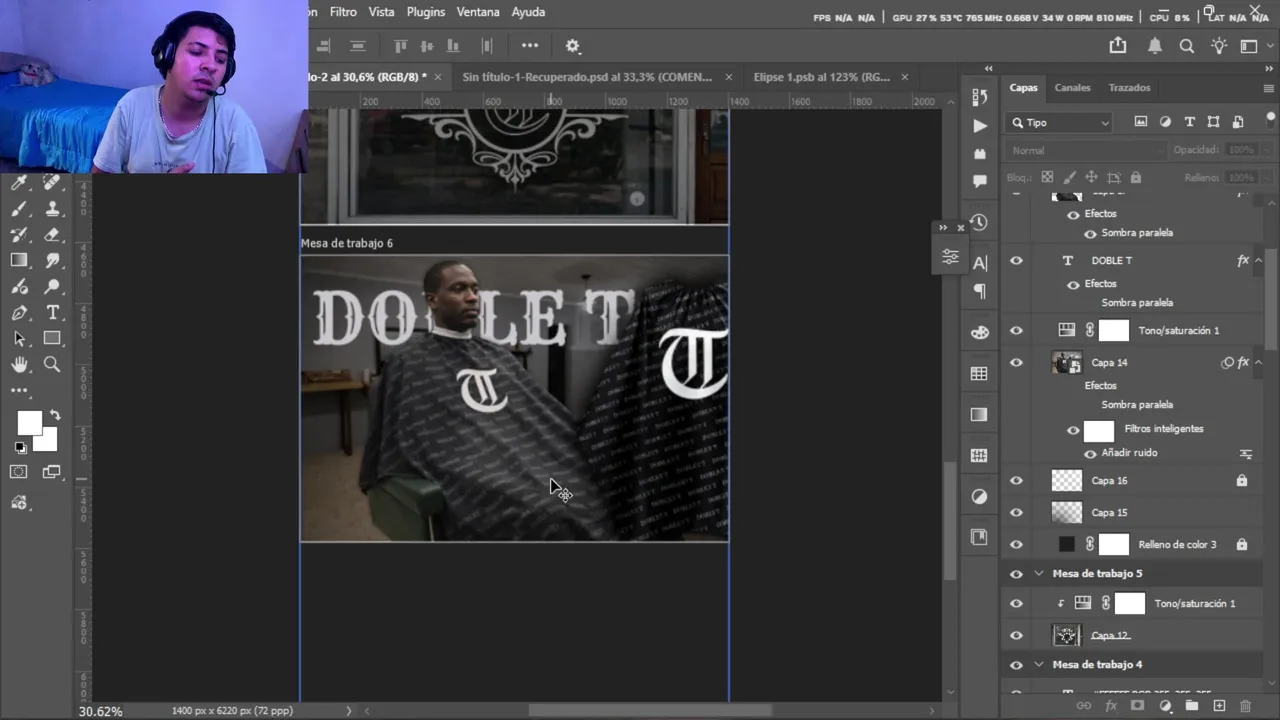Collapse Mesa de trabajo 5 artboard group

coord(1038,574)
